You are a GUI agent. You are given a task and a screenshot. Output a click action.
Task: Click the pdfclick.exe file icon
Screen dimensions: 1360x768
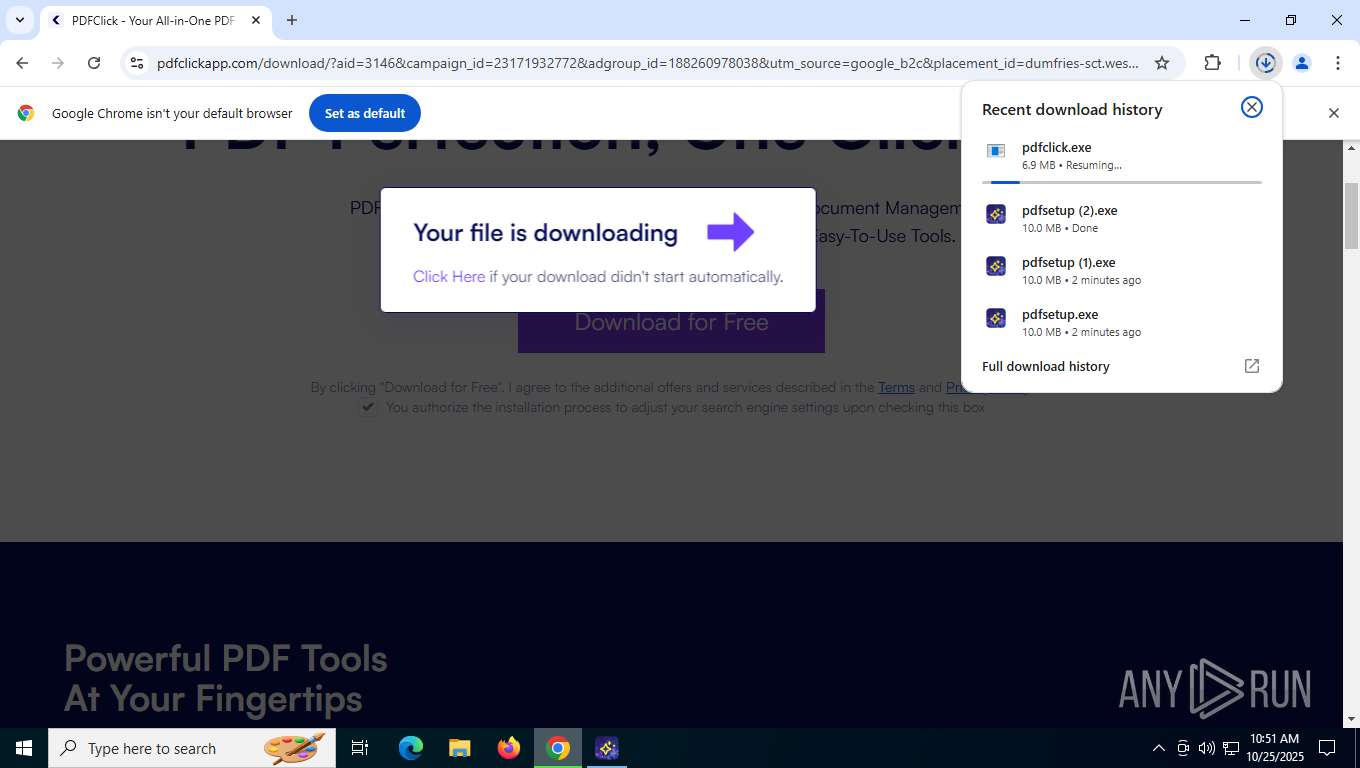click(x=996, y=151)
